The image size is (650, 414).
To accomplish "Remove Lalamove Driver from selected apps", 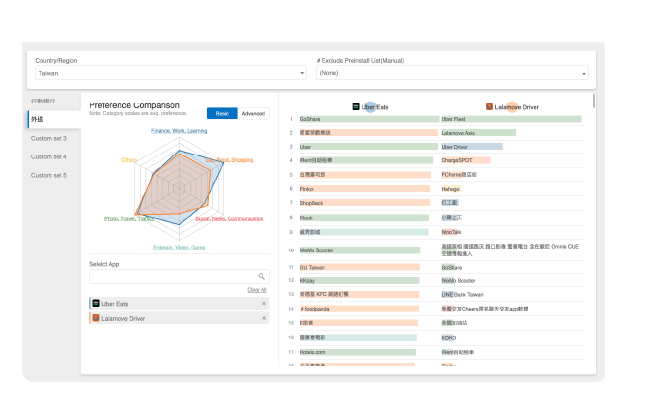I will [264, 318].
